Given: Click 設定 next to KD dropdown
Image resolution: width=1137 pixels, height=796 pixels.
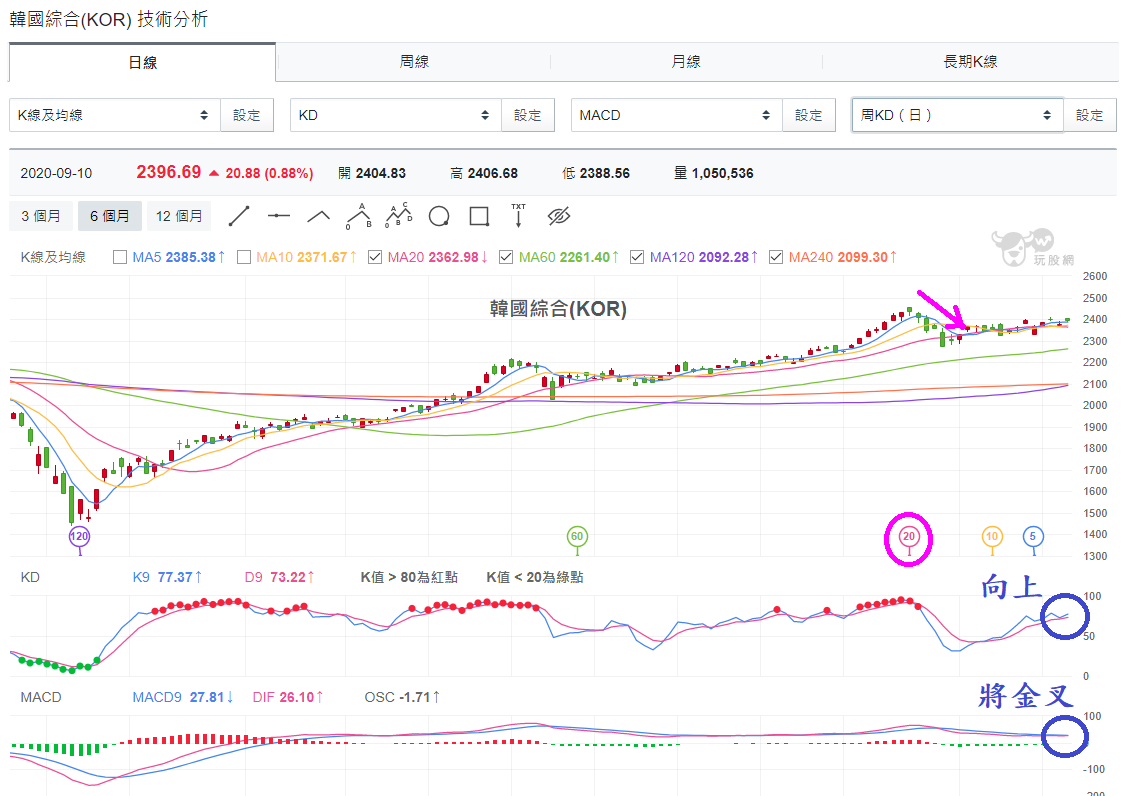Looking at the screenshot, I should click(528, 115).
